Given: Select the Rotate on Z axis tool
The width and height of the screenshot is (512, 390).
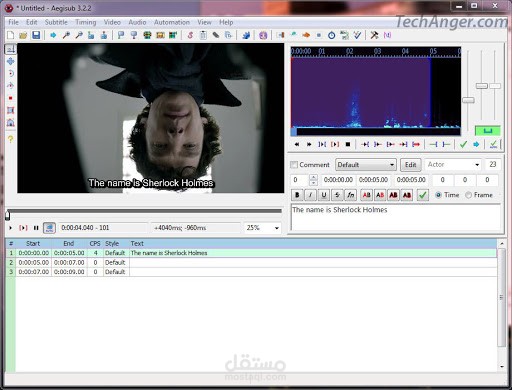Looking at the screenshot, I should pyautogui.click(x=11, y=74).
